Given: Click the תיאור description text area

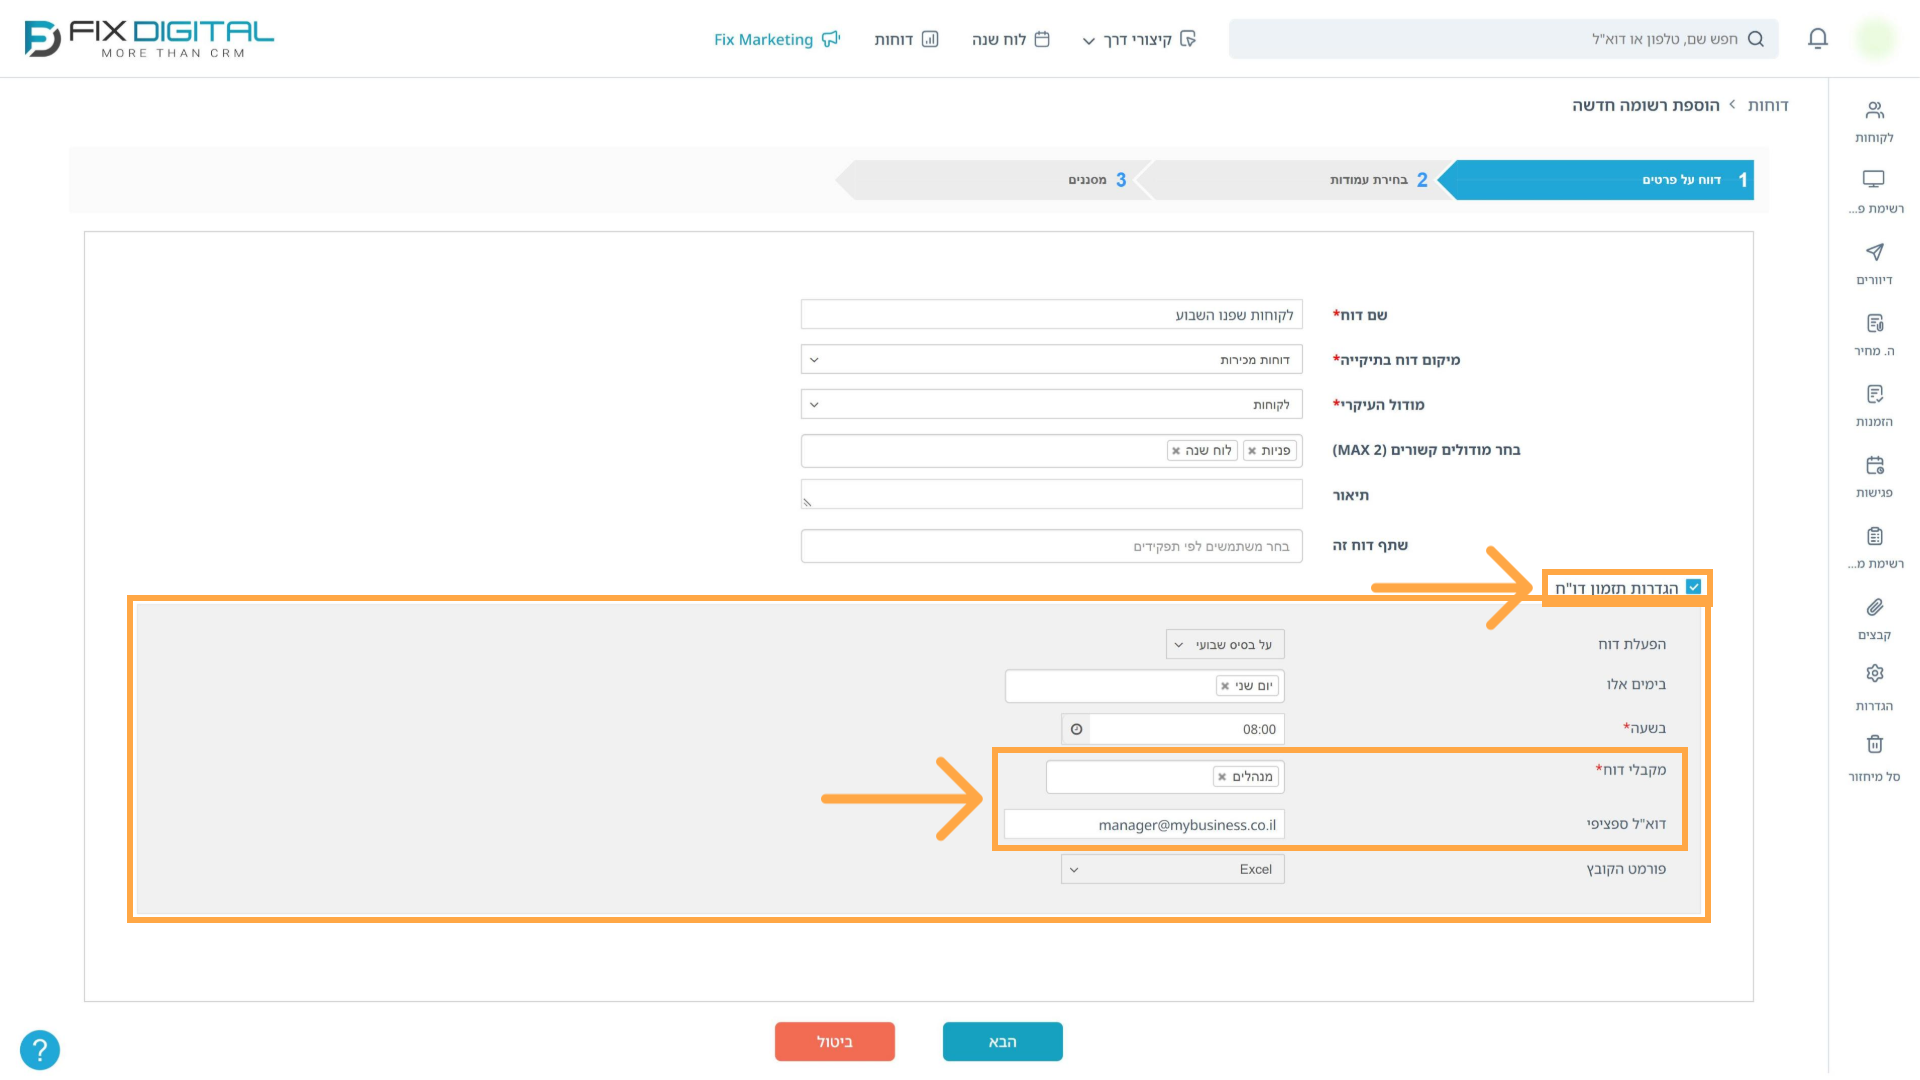Looking at the screenshot, I should (1052, 494).
